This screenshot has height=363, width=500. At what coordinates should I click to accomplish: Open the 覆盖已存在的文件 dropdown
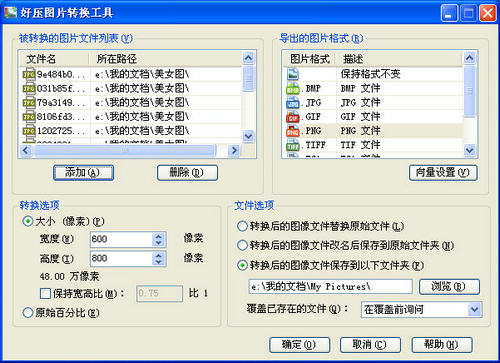pos(474,310)
